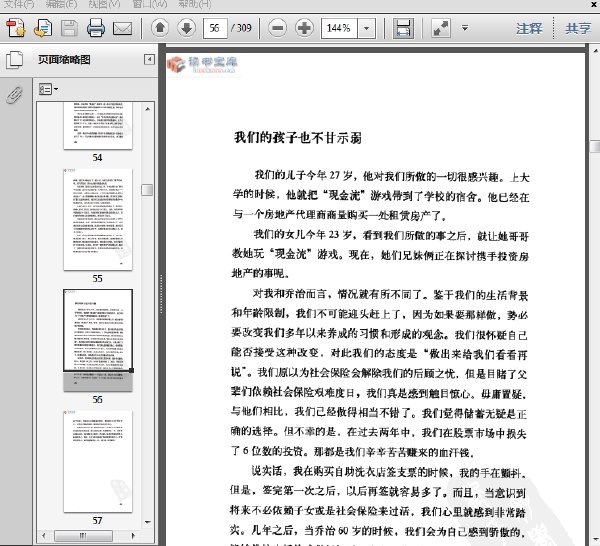This screenshot has width=600, height=546.
Task: Click document scroll up arrow
Action: coord(595,50)
